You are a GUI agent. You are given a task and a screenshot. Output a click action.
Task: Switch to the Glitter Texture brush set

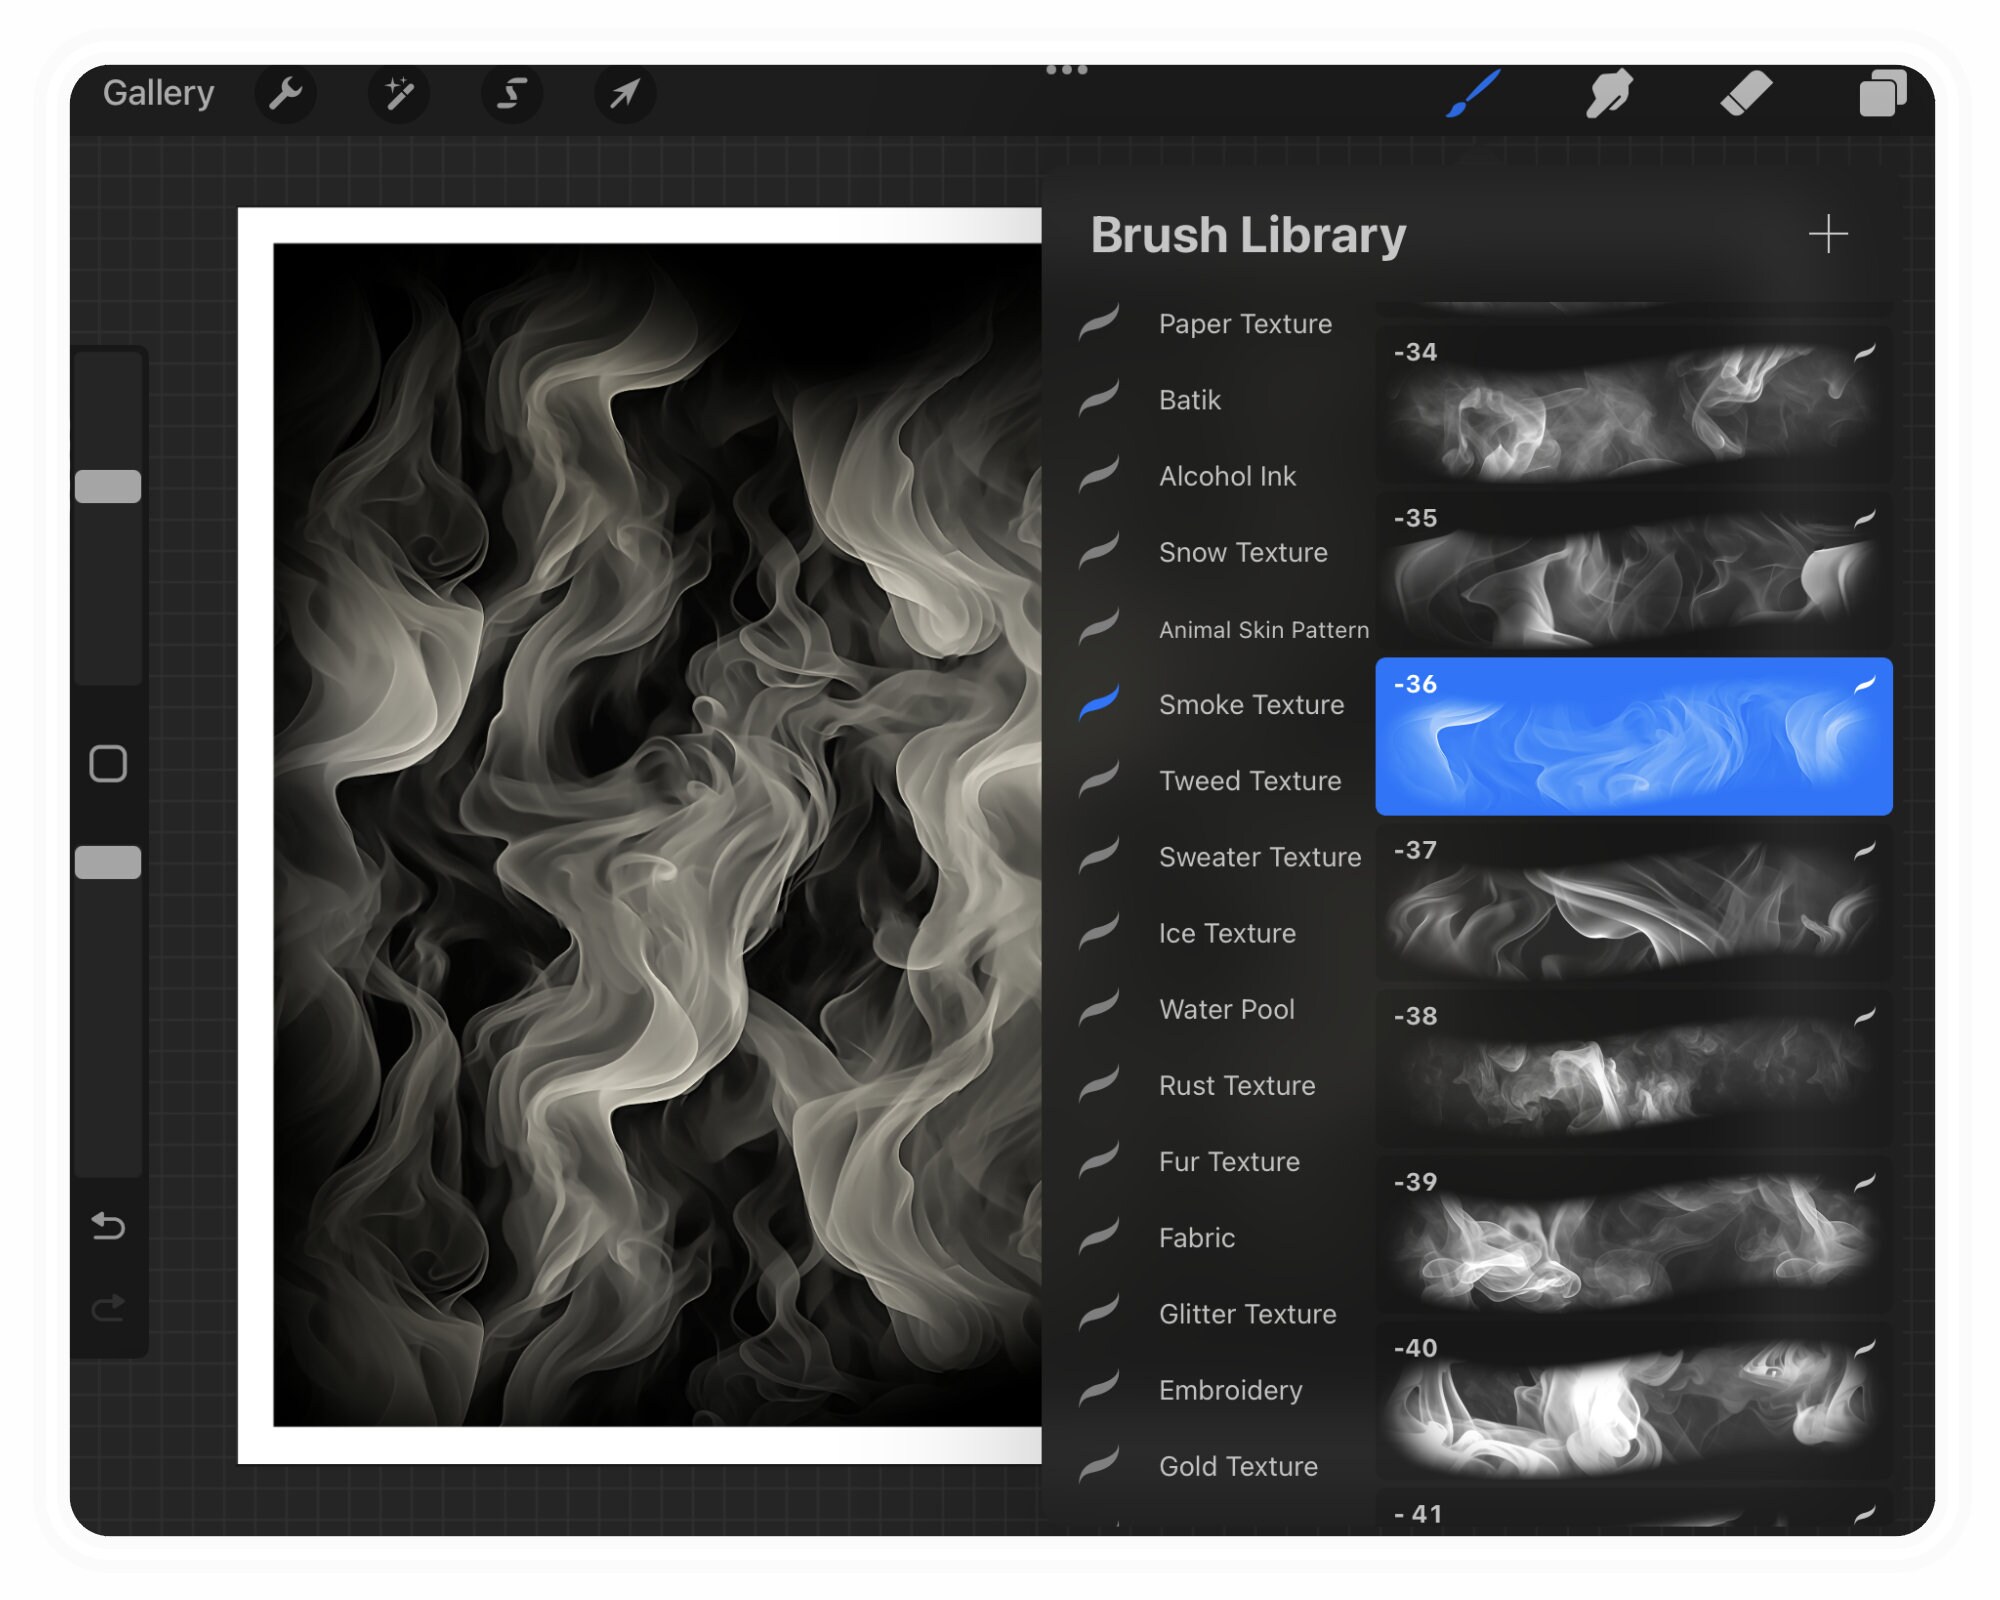tap(1247, 1314)
